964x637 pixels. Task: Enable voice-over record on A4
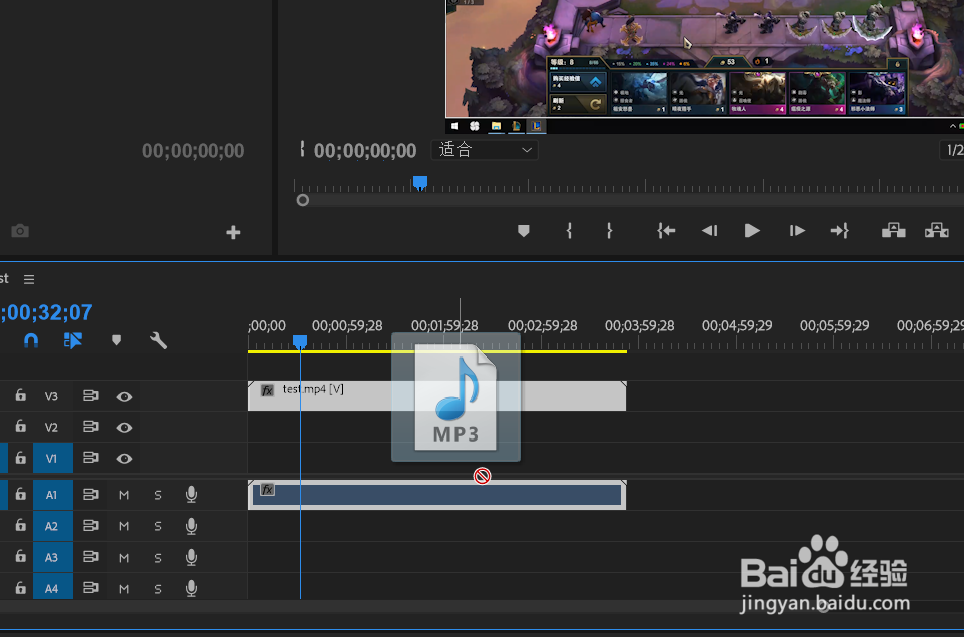coord(191,588)
